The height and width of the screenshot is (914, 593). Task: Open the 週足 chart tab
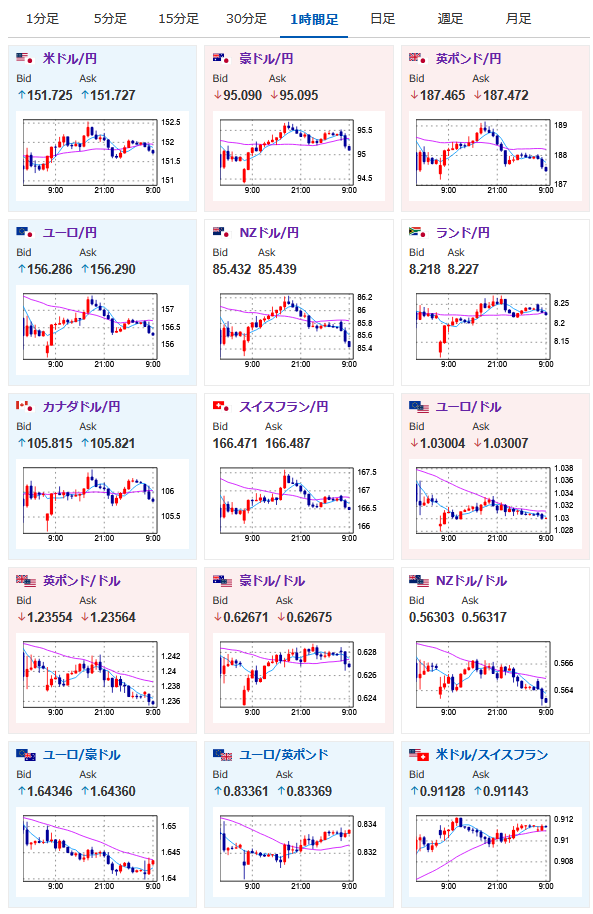tap(450, 19)
